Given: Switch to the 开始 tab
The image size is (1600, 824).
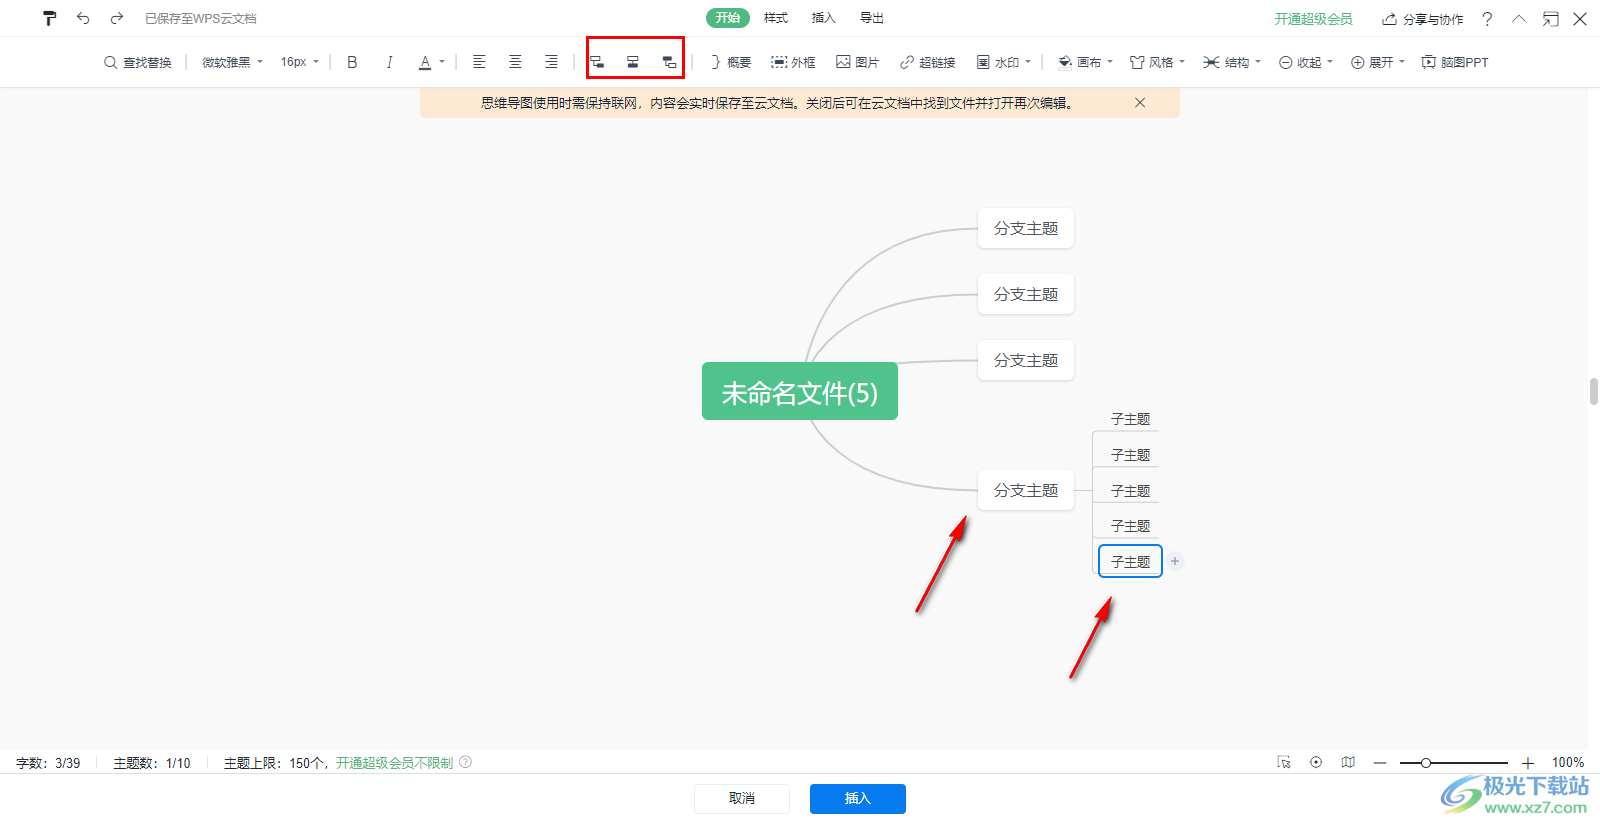Looking at the screenshot, I should tap(728, 18).
